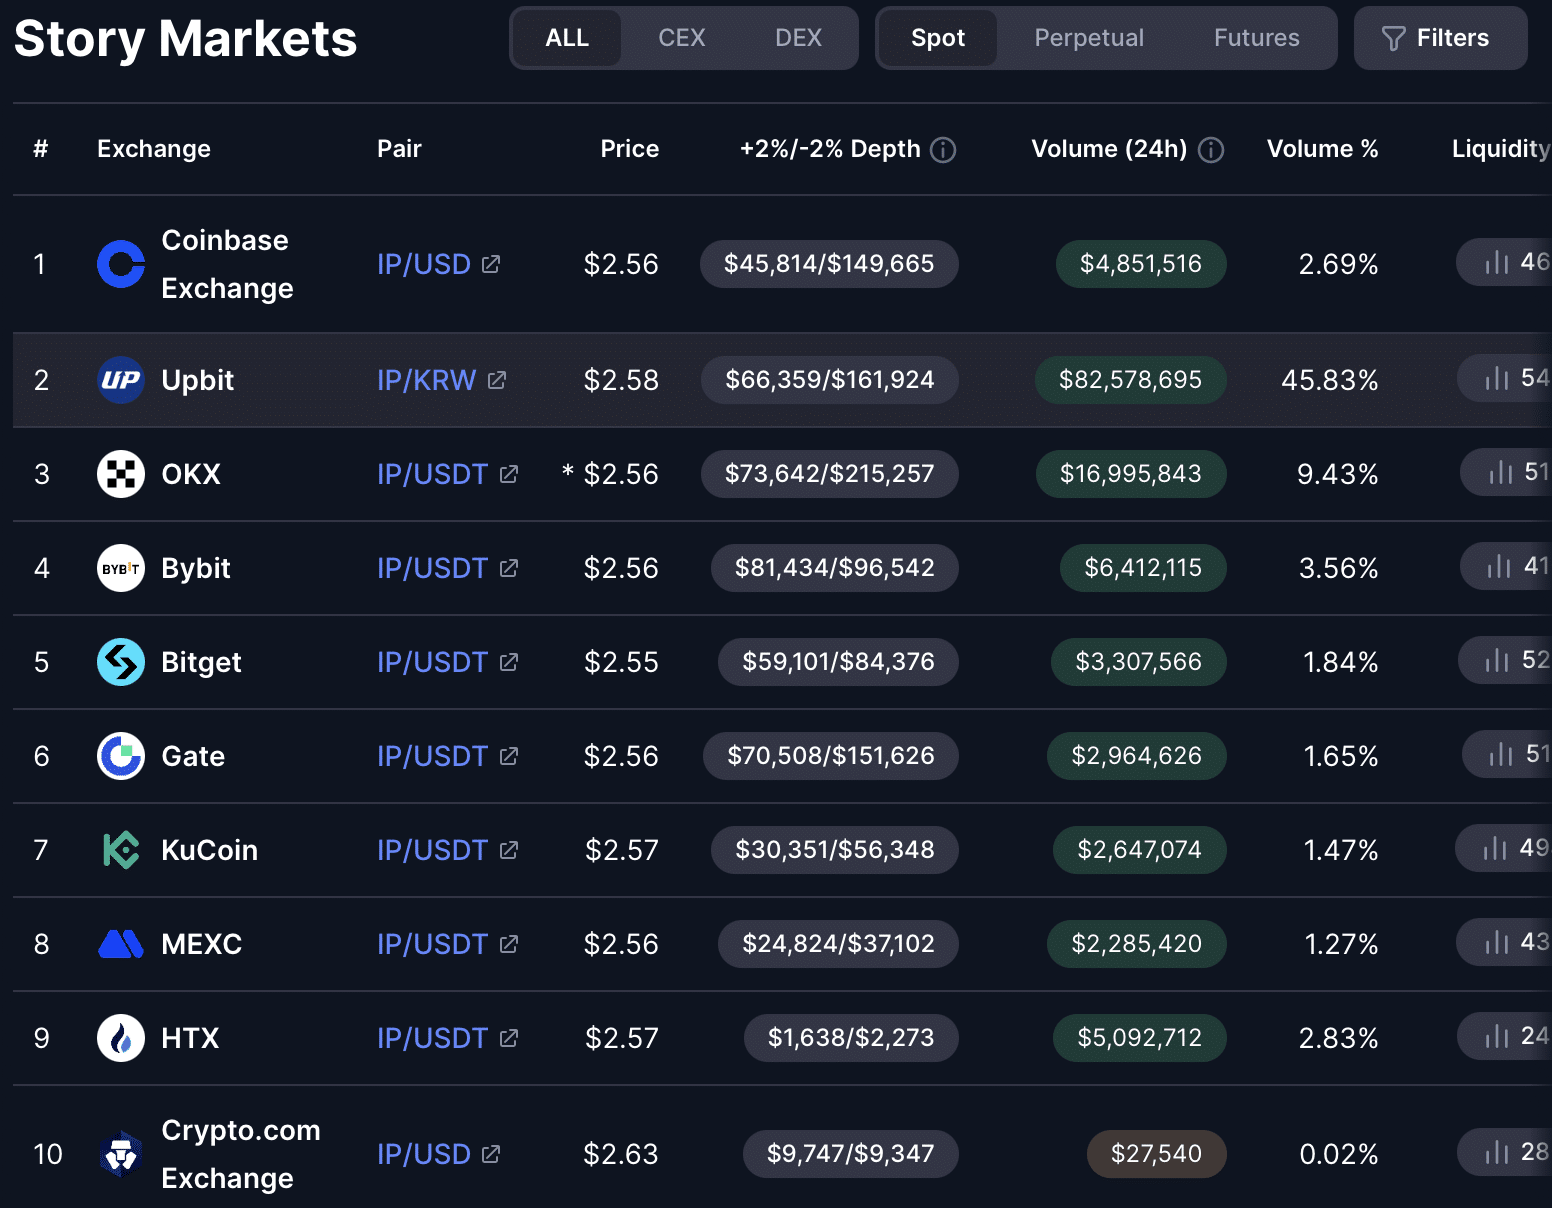Click the $2.63 price value
Viewport: 1552px width, 1208px height.
pos(621,1154)
